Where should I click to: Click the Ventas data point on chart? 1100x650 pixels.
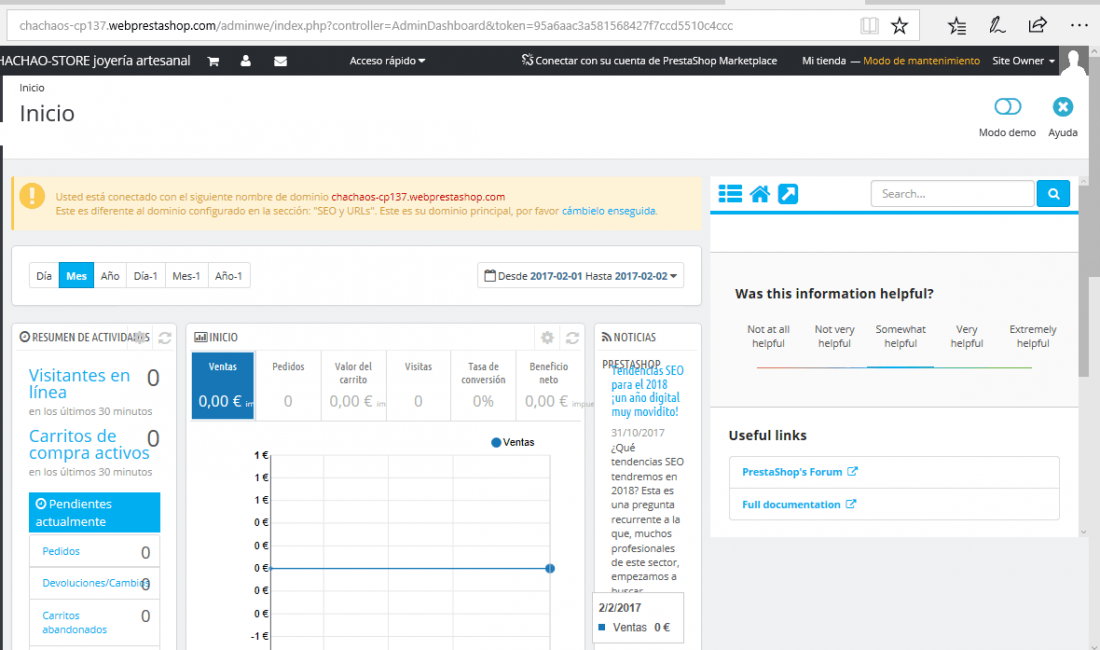point(550,568)
